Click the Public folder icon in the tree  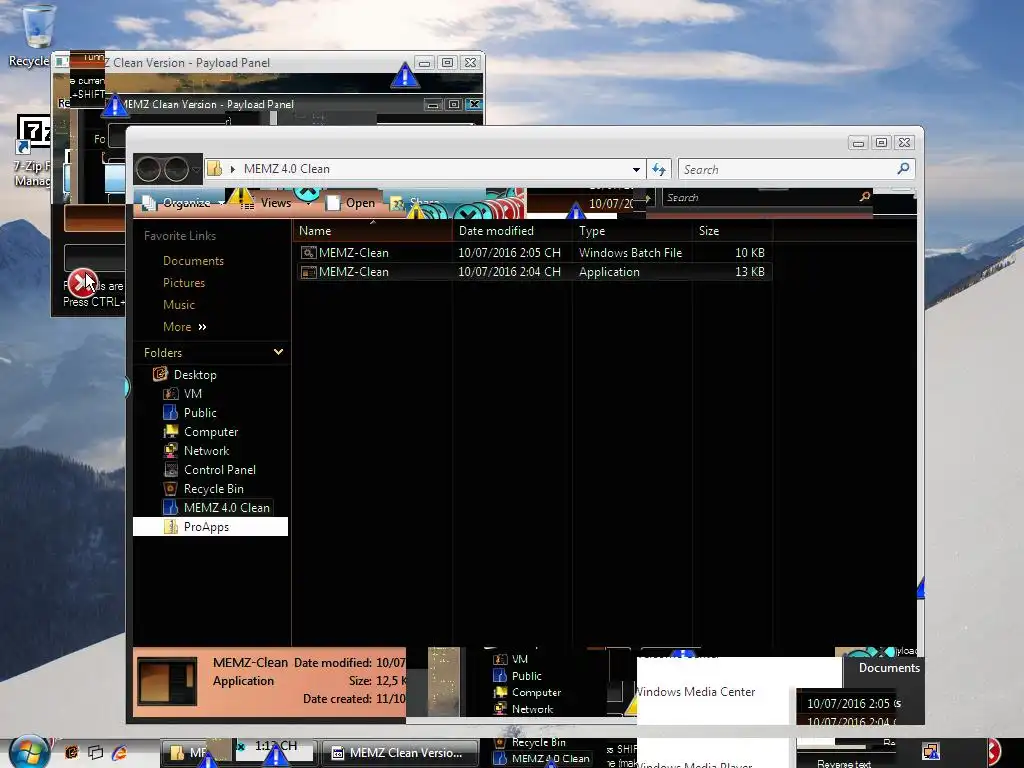tap(170, 413)
